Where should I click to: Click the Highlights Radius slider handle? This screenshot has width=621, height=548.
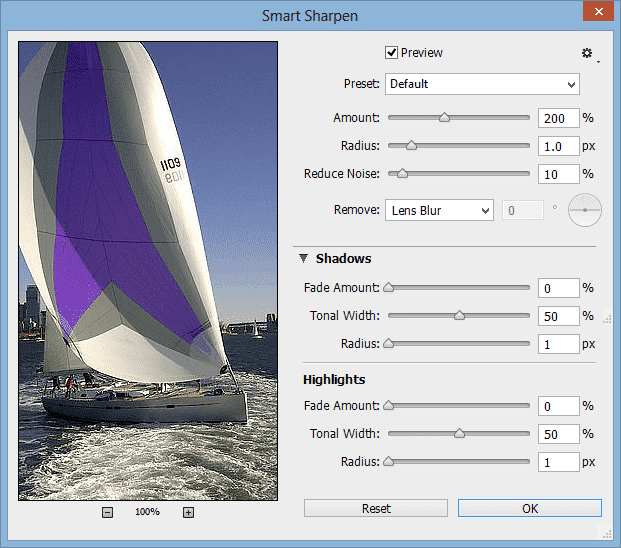tap(389, 461)
